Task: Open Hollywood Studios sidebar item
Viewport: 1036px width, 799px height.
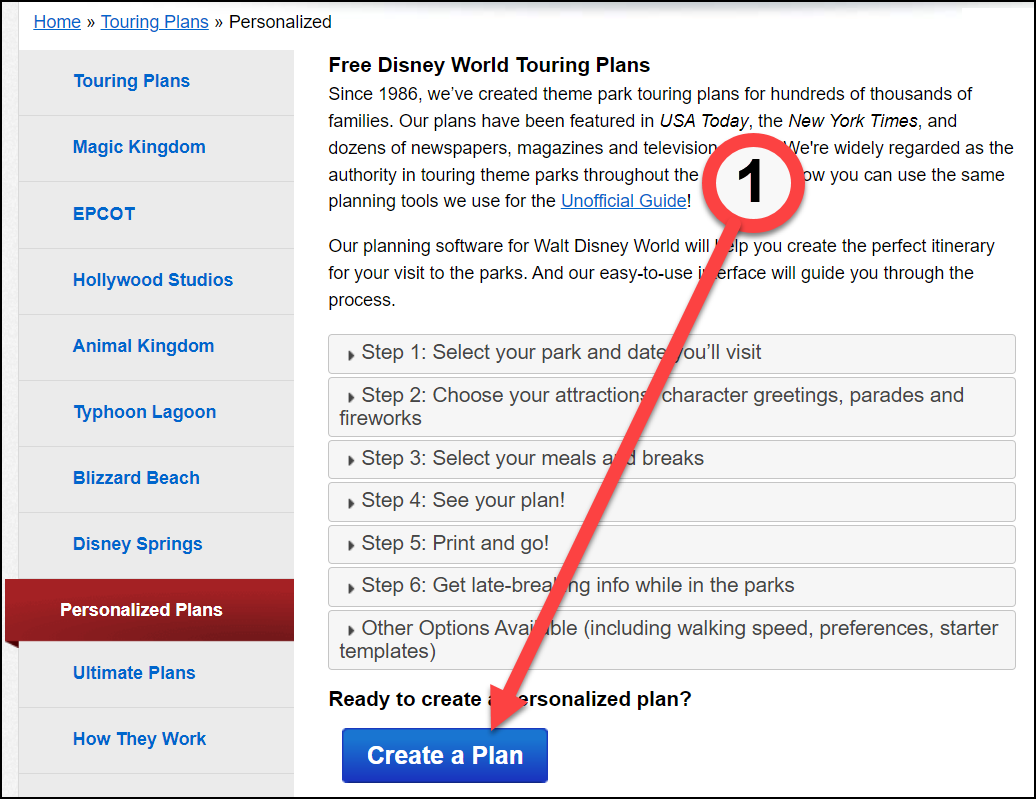Action: 153,280
